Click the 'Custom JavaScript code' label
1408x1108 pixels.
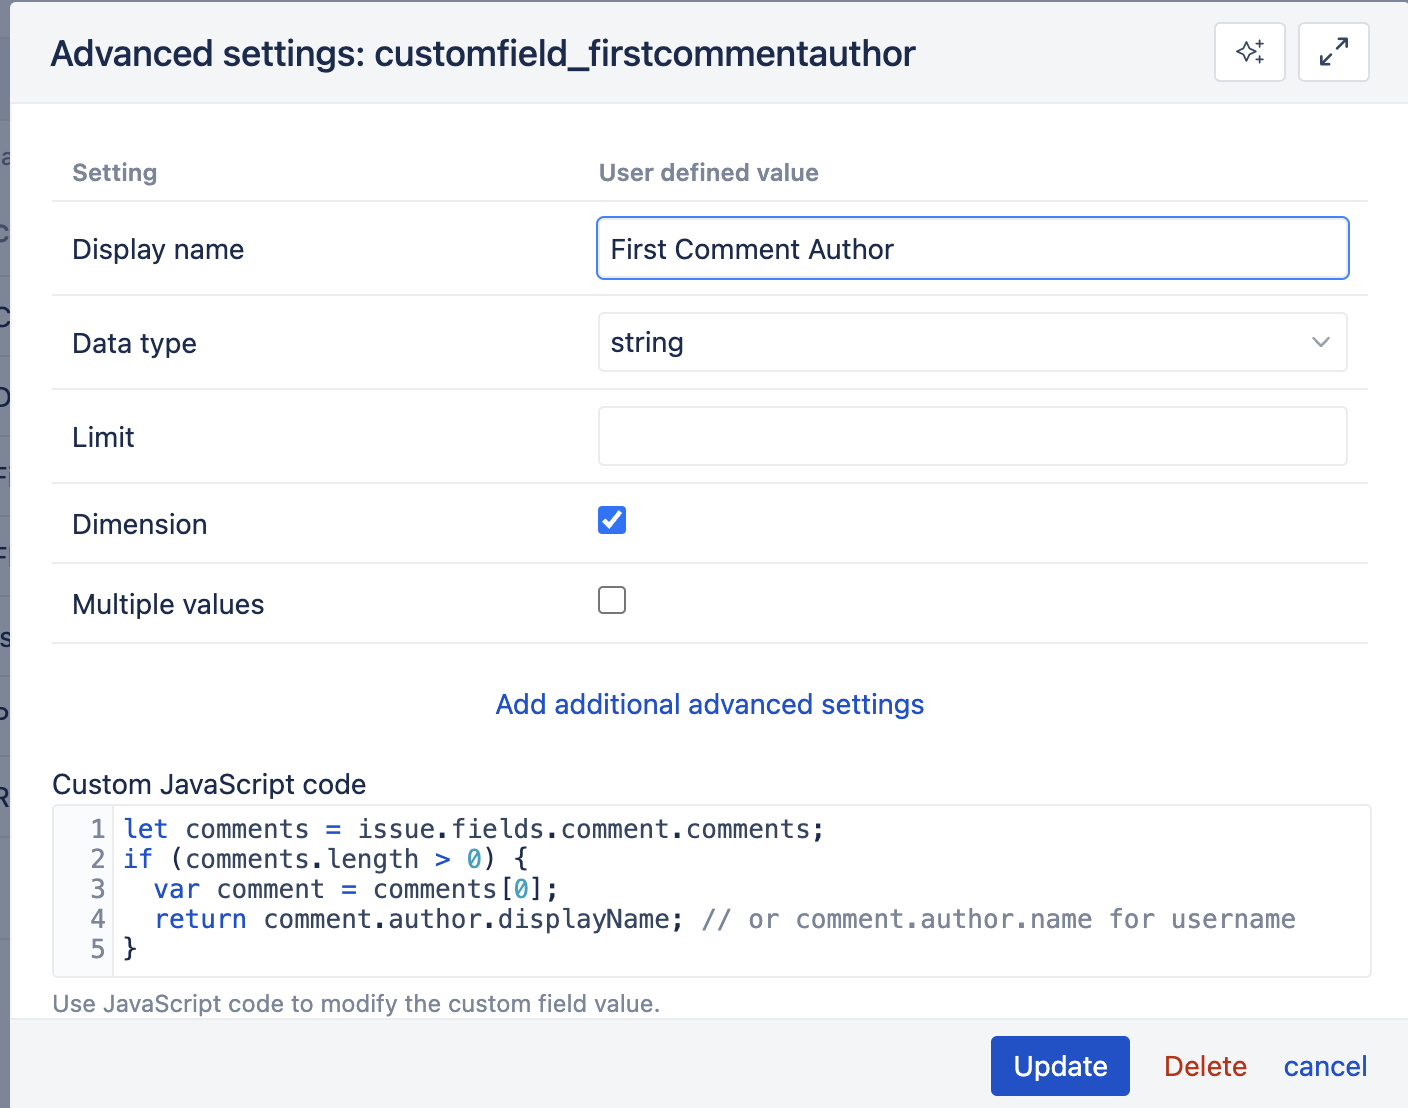coord(209,784)
